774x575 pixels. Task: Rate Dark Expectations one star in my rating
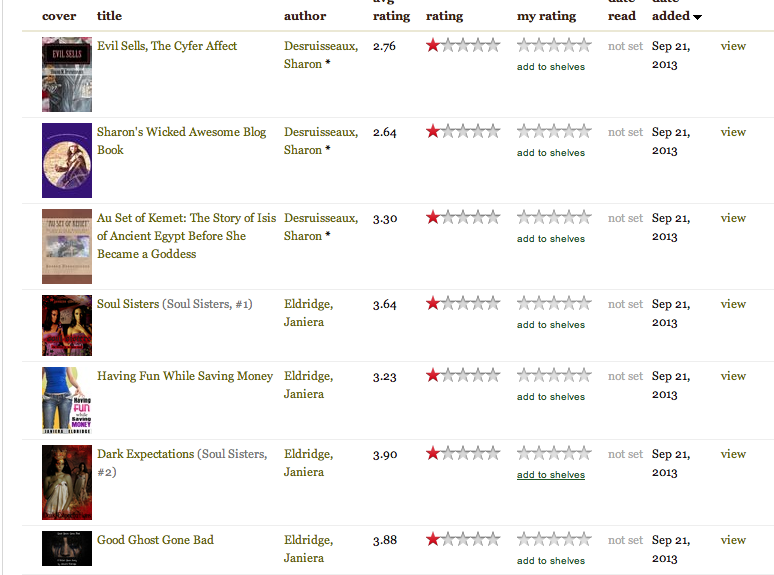click(524, 453)
